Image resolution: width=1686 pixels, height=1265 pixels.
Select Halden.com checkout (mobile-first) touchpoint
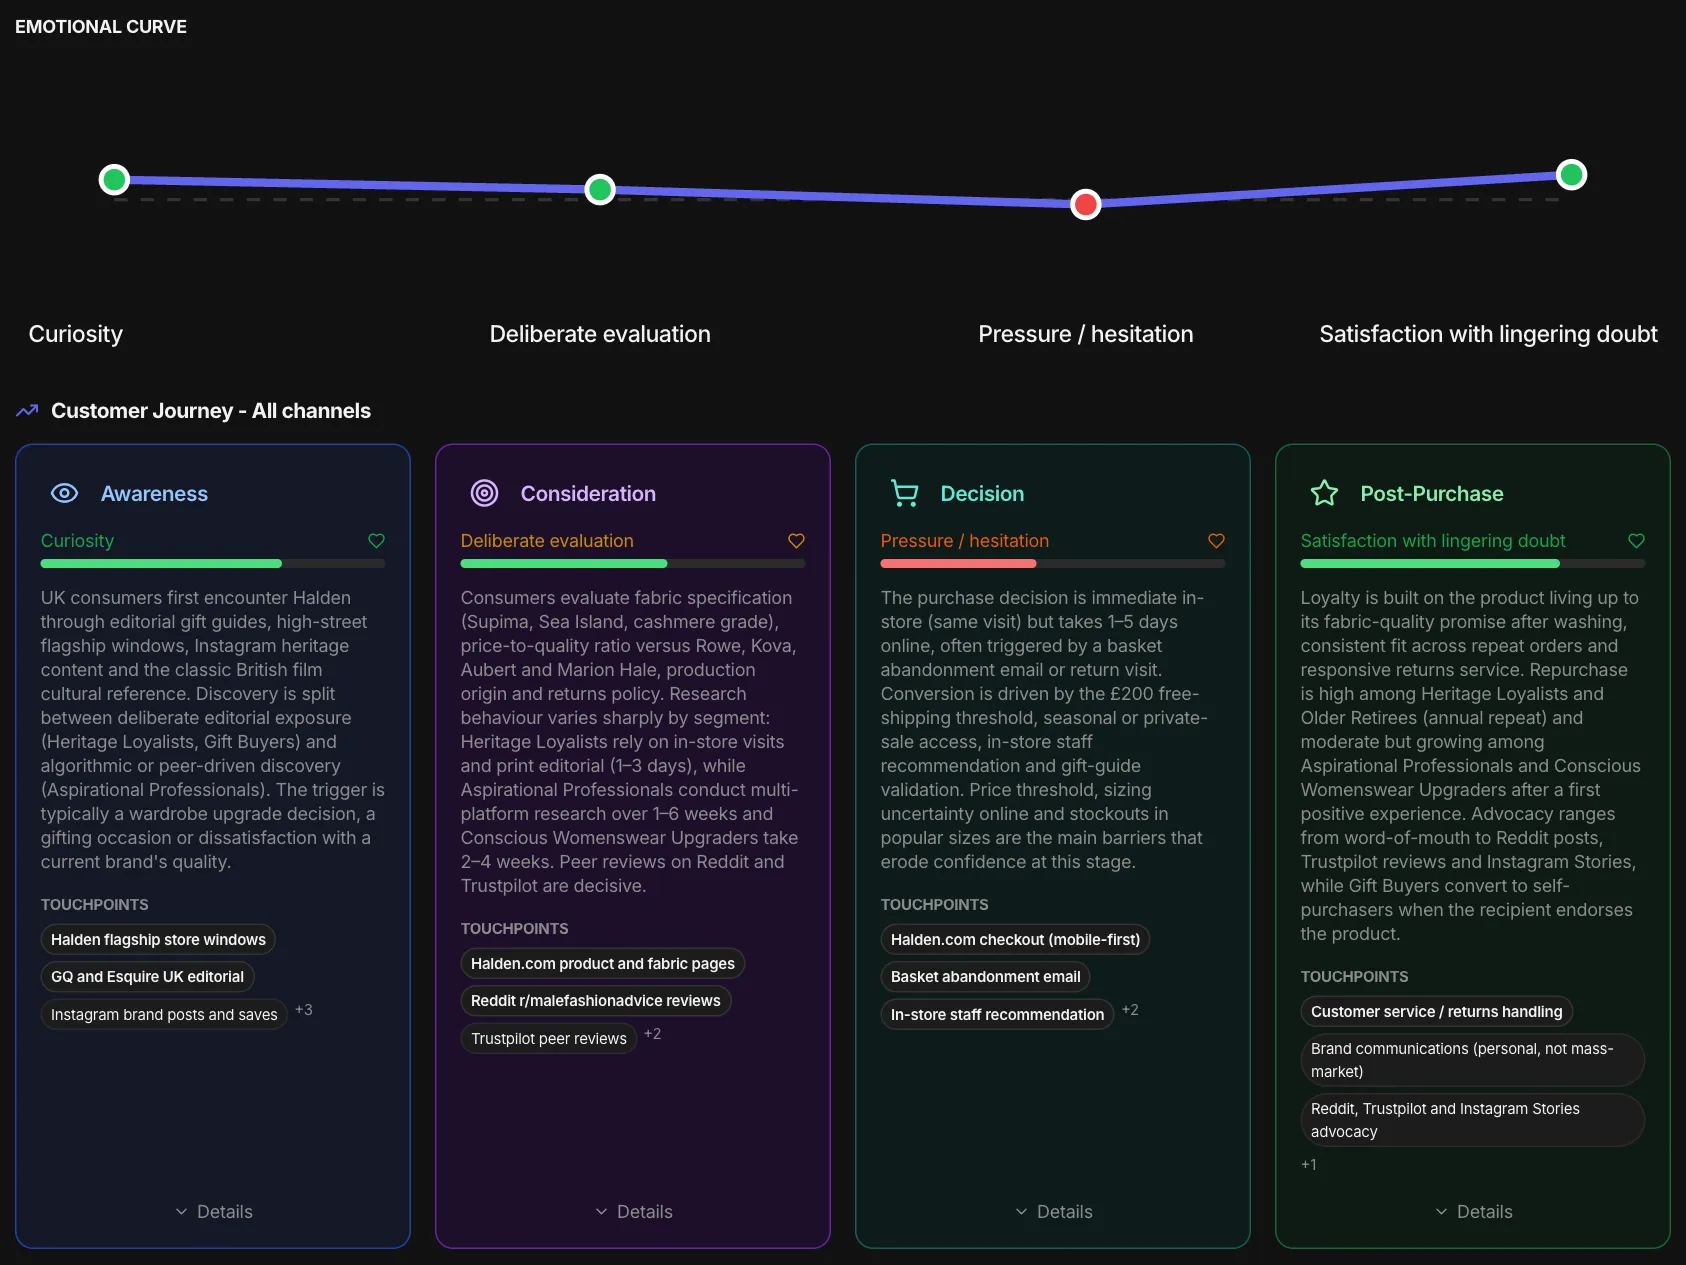tap(1016, 940)
